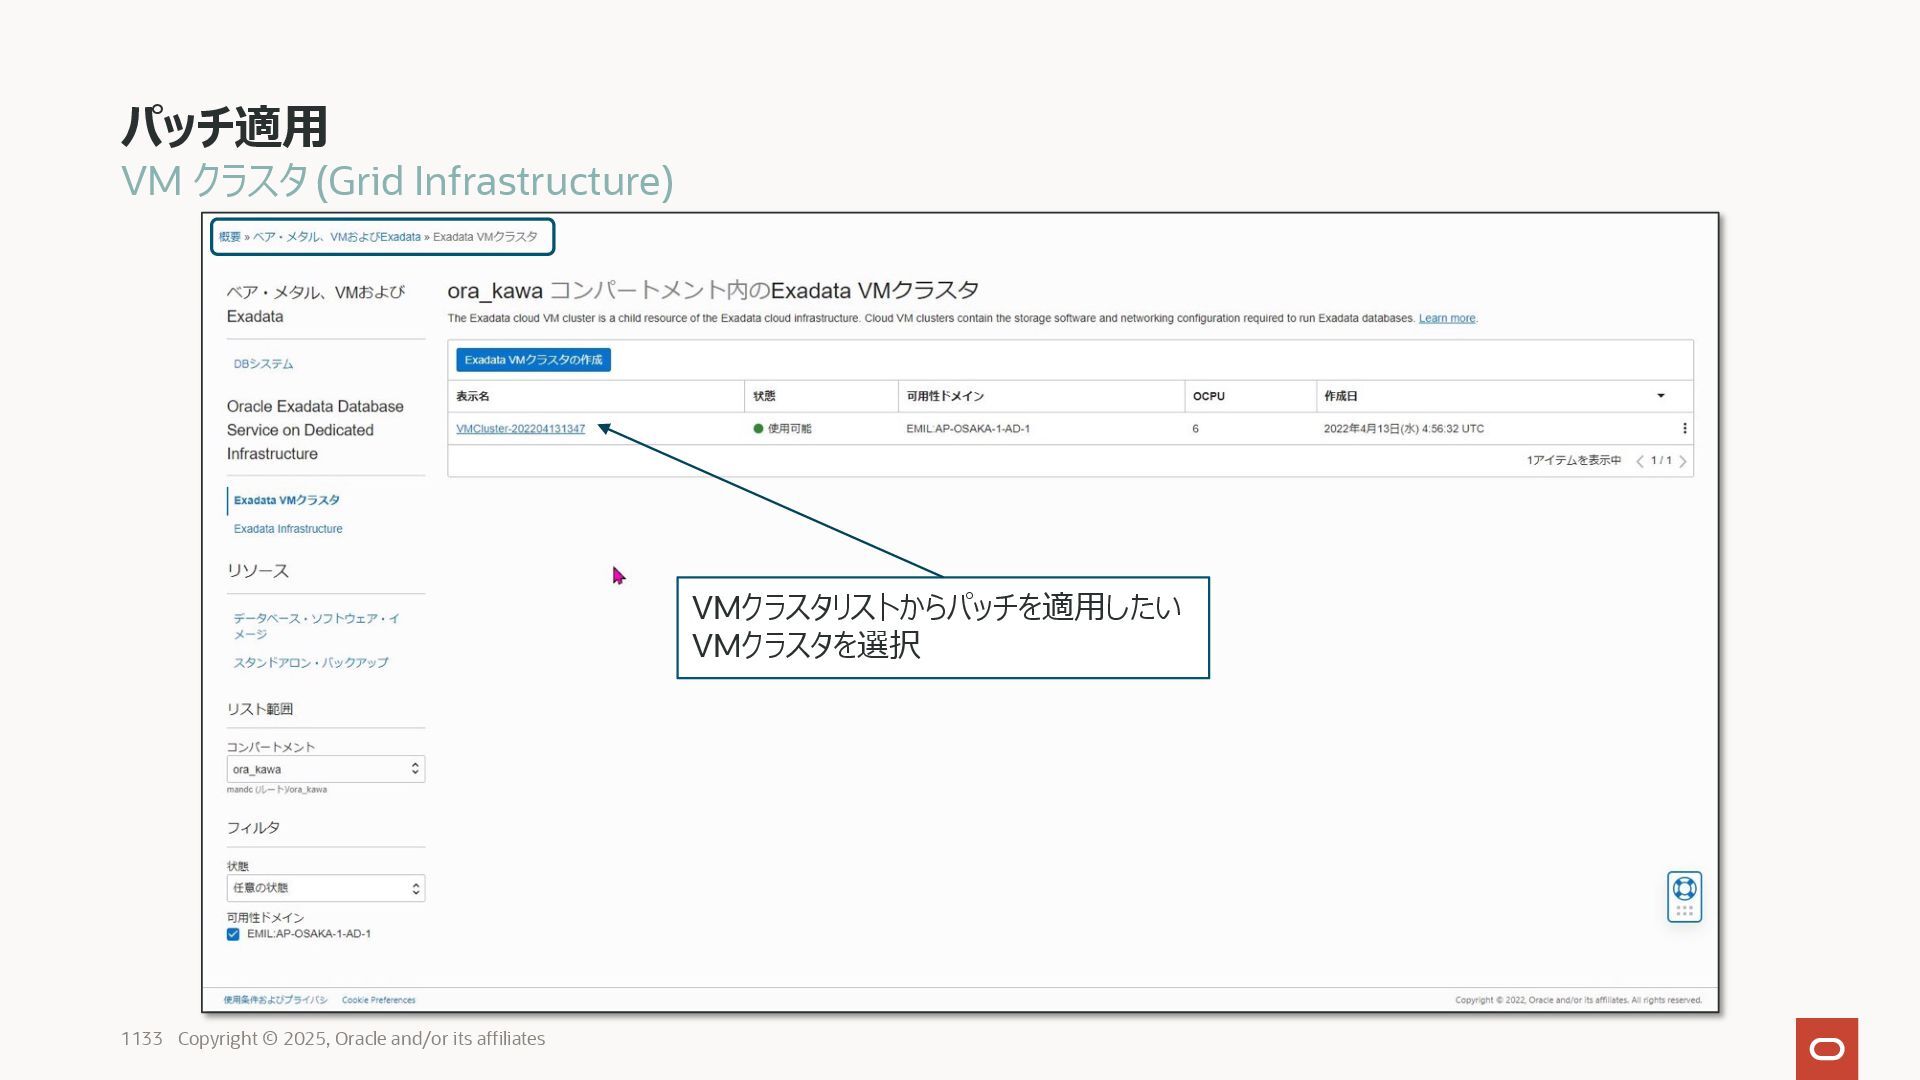The height and width of the screenshot is (1080, 1920).
Task: Select Exadata VMクラスタ in sidebar
Action: pyautogui.click(x=286, y=500)
